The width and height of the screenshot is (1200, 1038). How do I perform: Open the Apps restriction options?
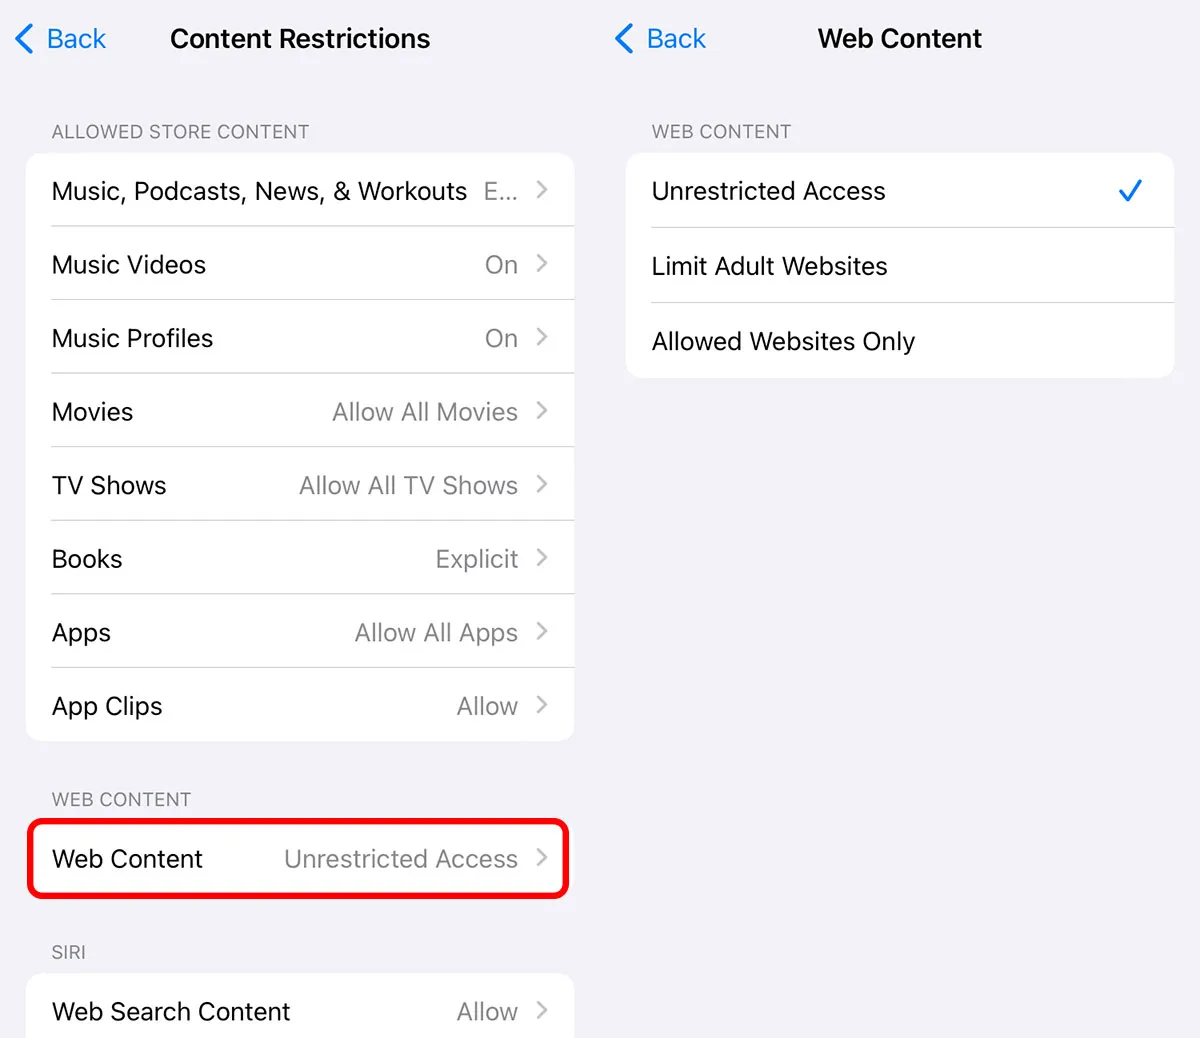(300, 632)
